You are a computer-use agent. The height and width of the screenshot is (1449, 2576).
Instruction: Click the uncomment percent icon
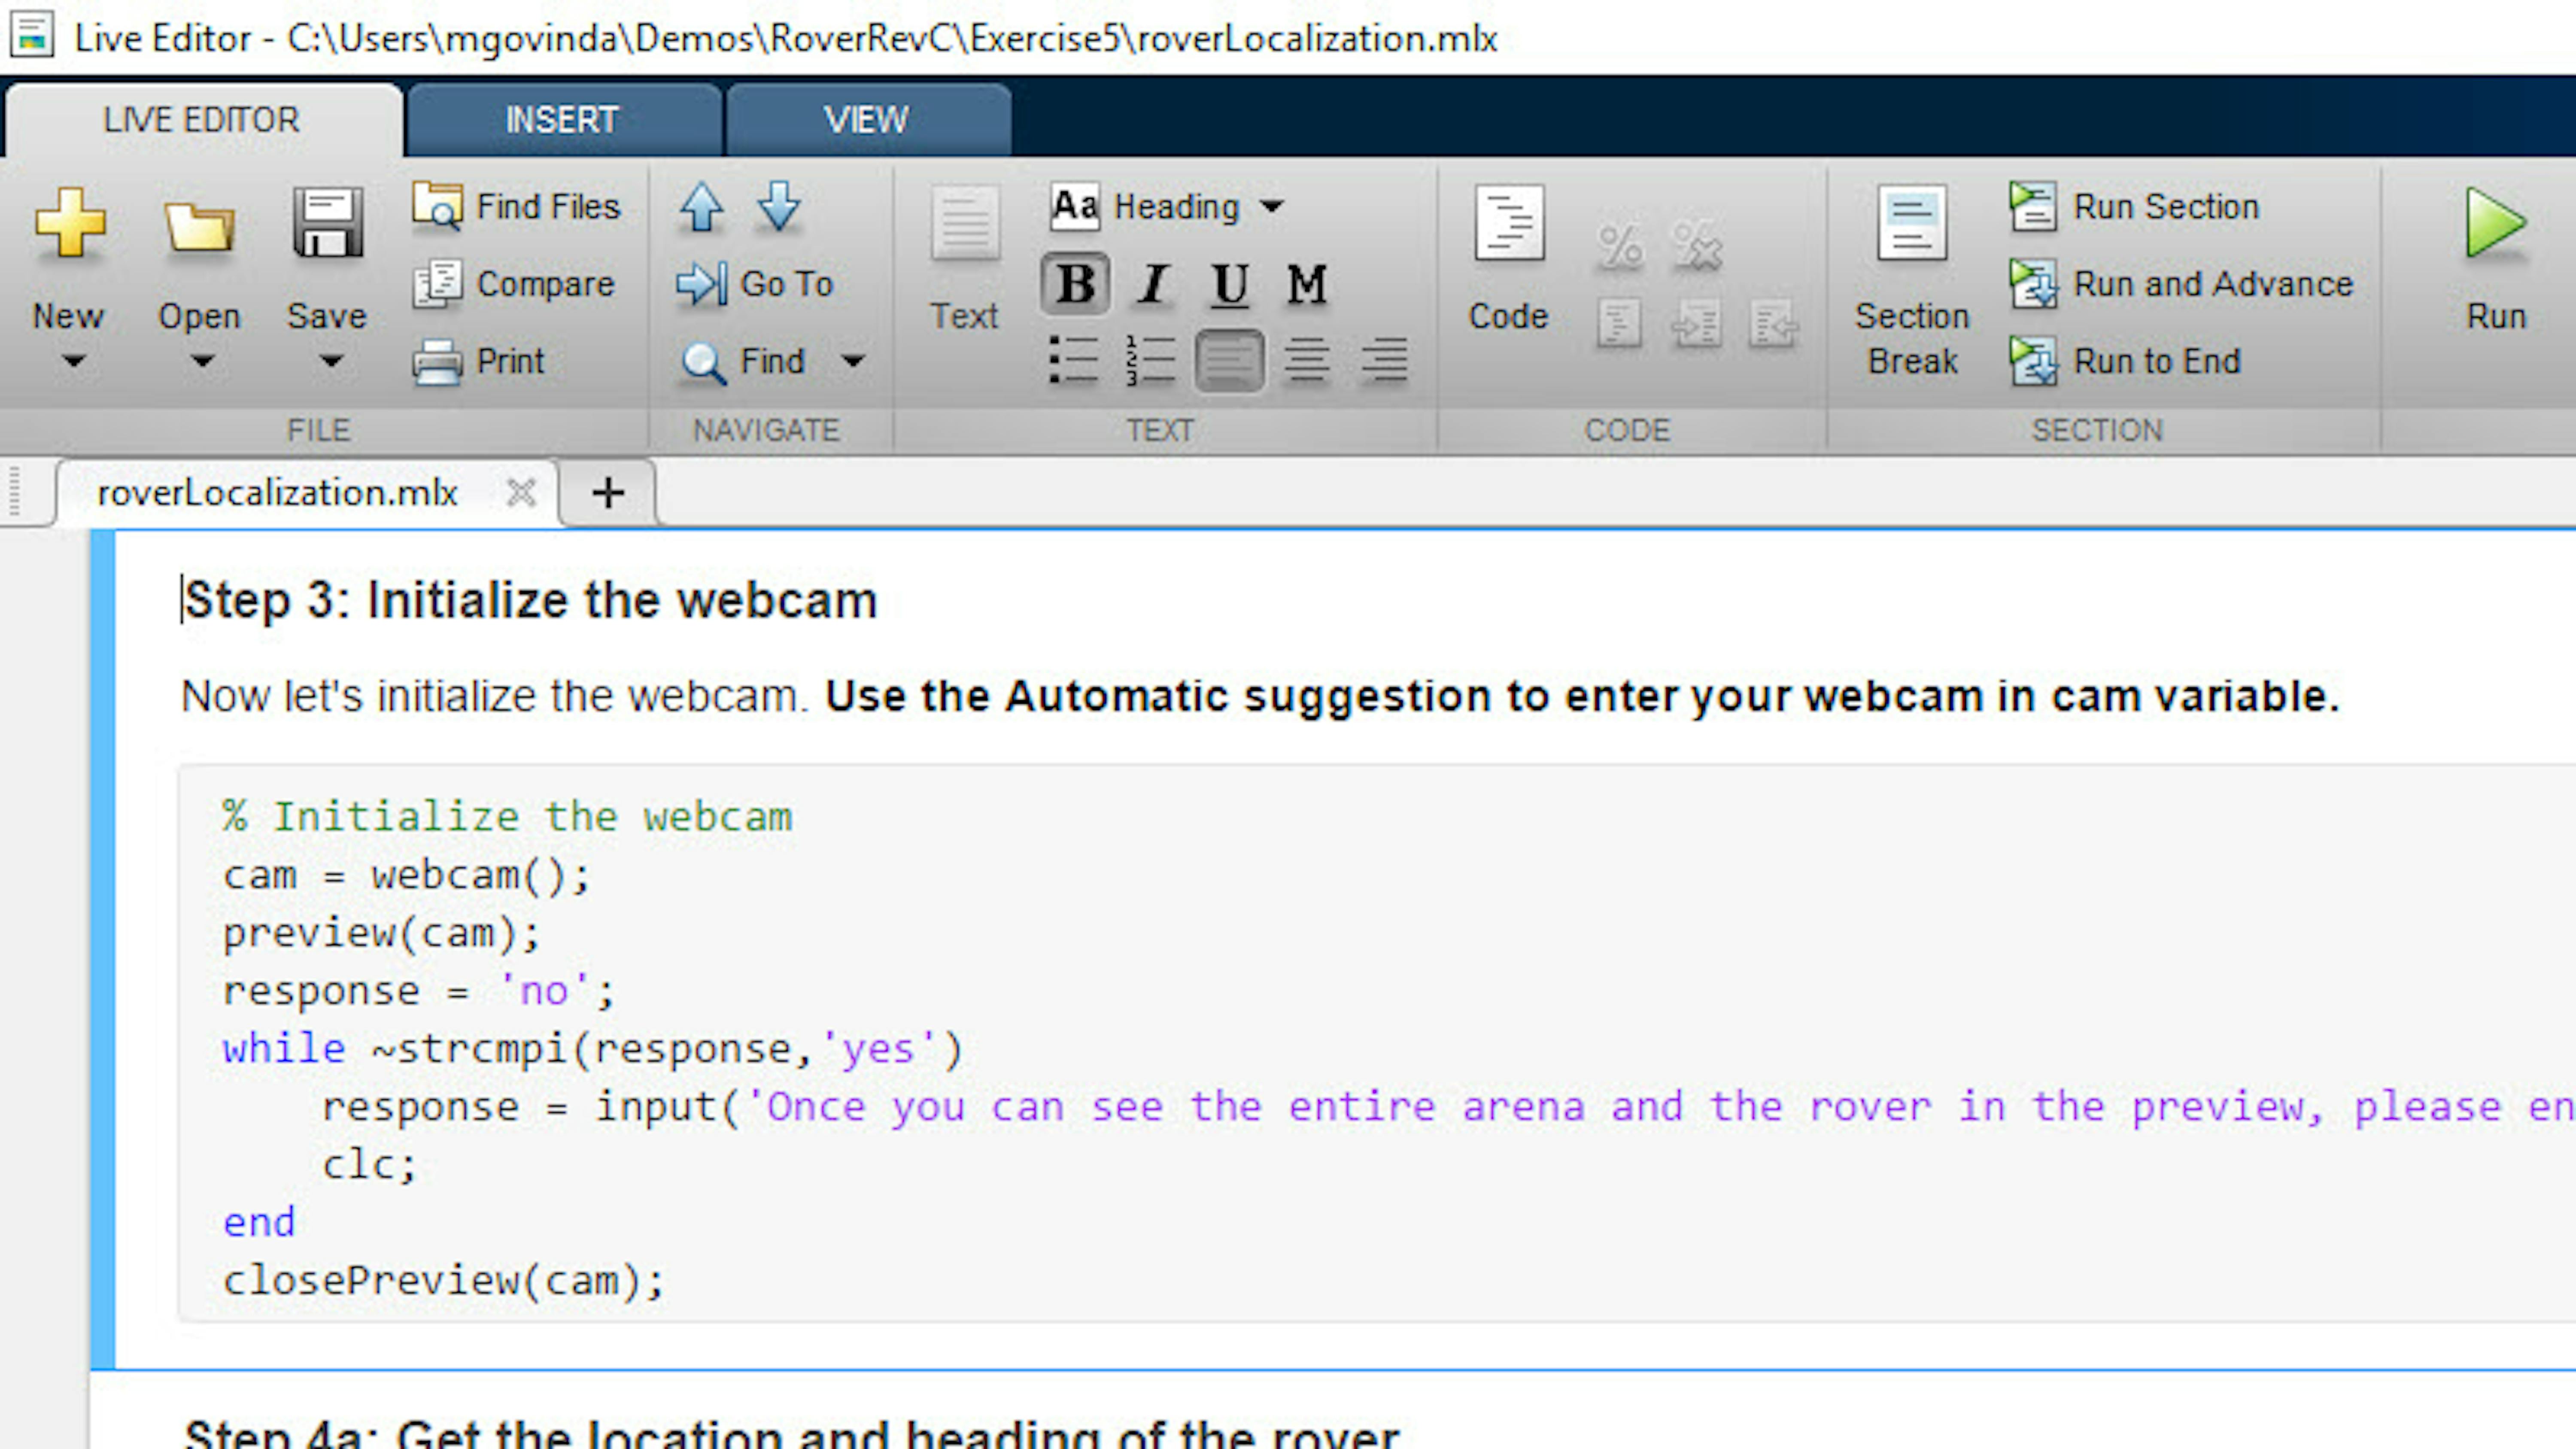(1697, 246)
